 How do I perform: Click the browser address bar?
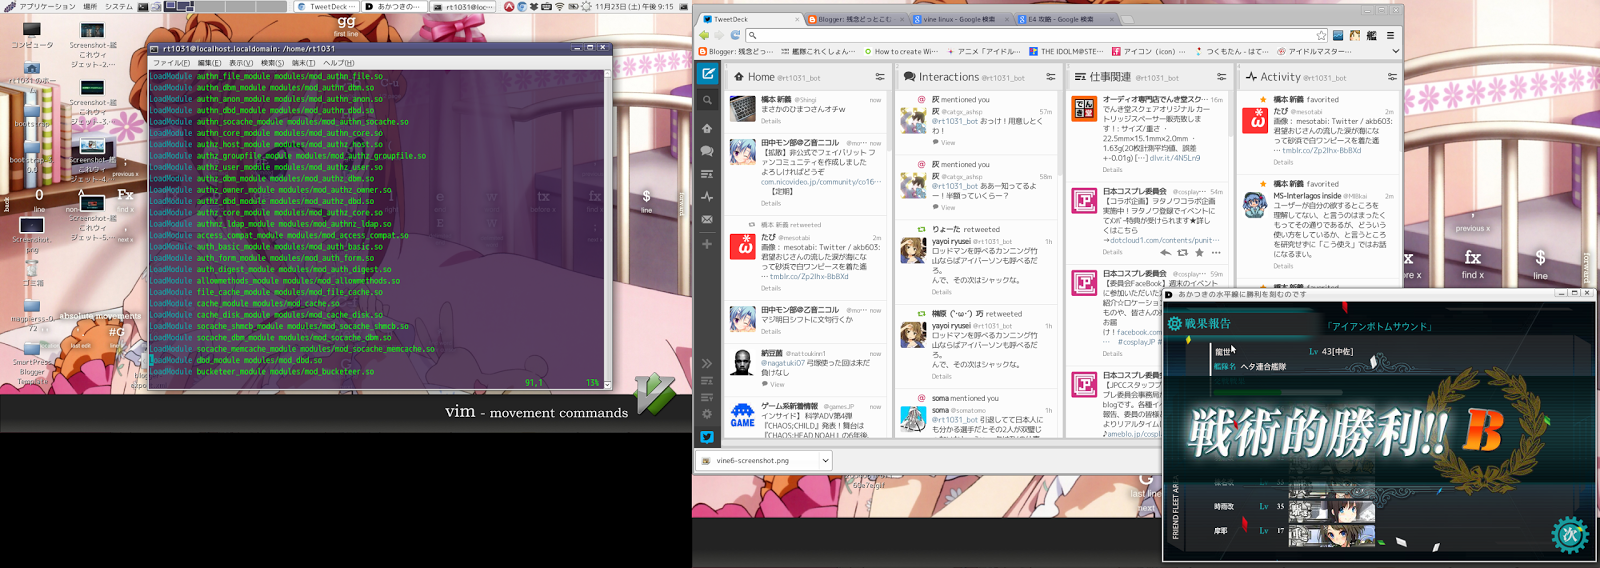[1037, 35]
